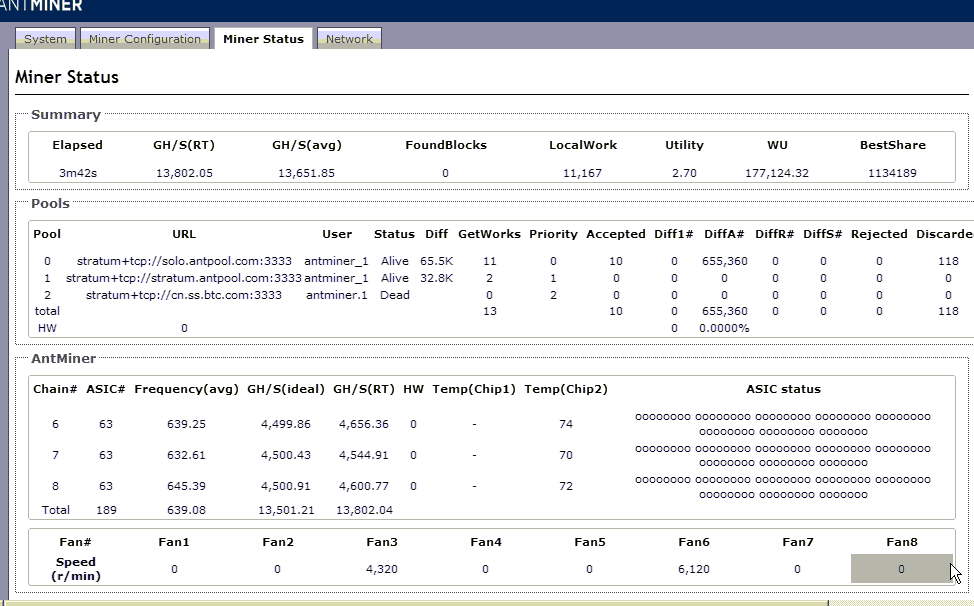974x606 pixels.
Task: Open the System tab
Action: 45,38
